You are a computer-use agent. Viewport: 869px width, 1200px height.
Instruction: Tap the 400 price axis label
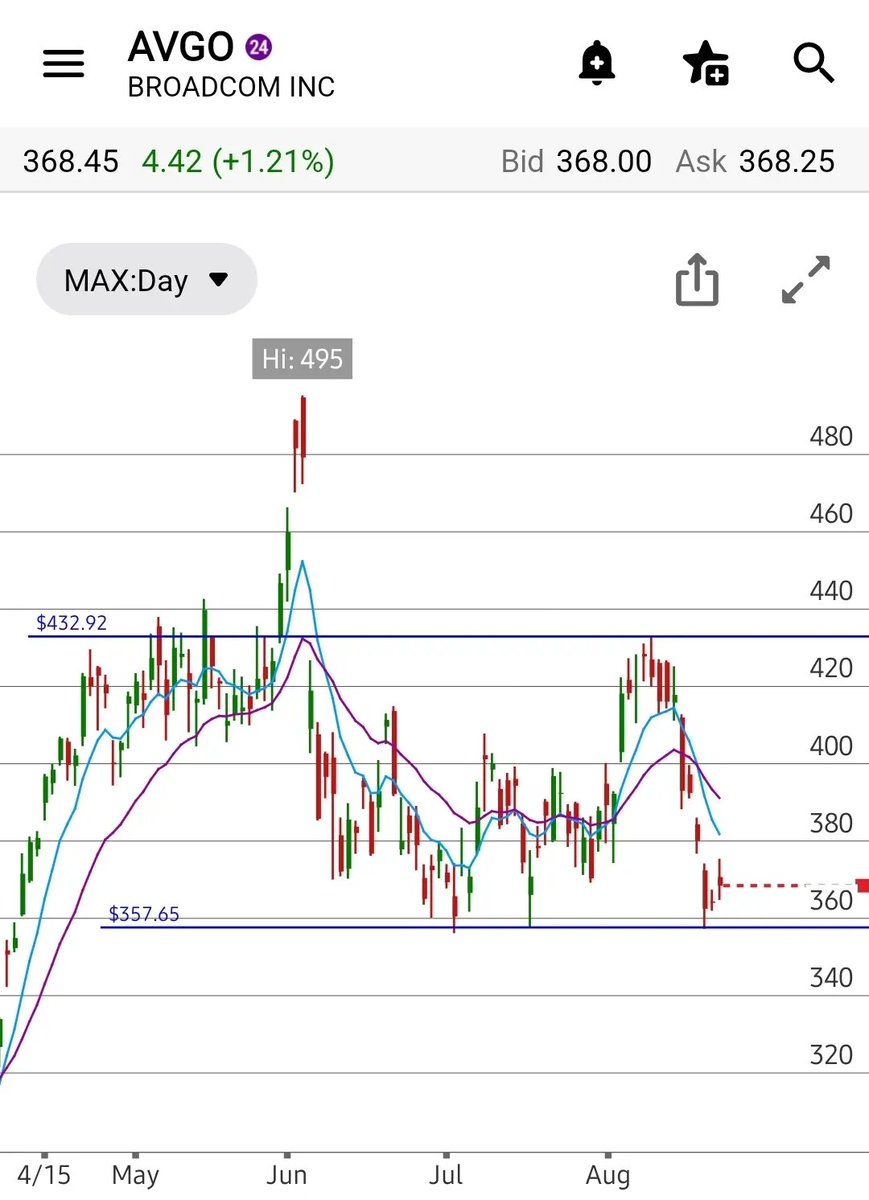click(x=831, y=745)
